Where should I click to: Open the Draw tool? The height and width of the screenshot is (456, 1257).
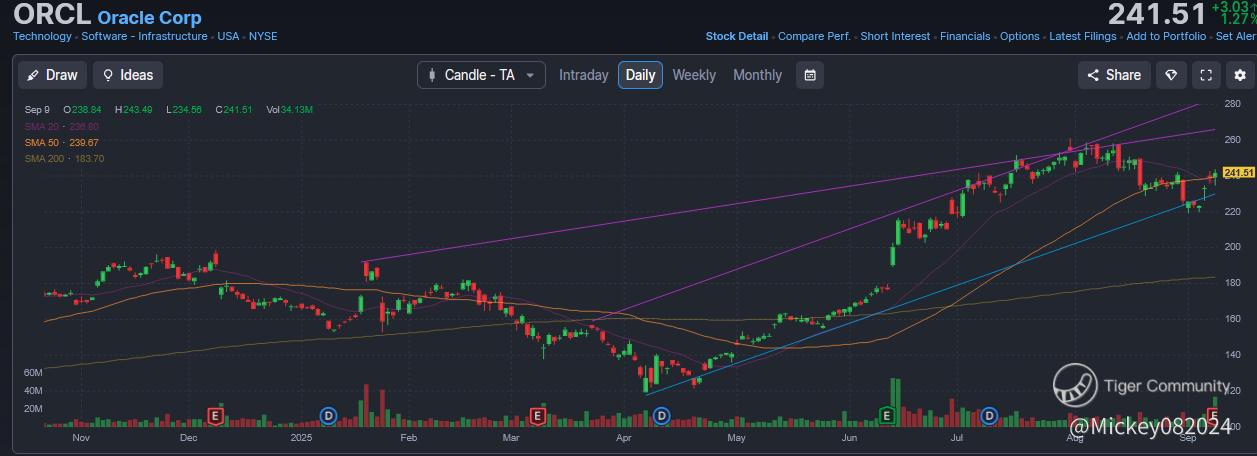[x=51, y=75]
